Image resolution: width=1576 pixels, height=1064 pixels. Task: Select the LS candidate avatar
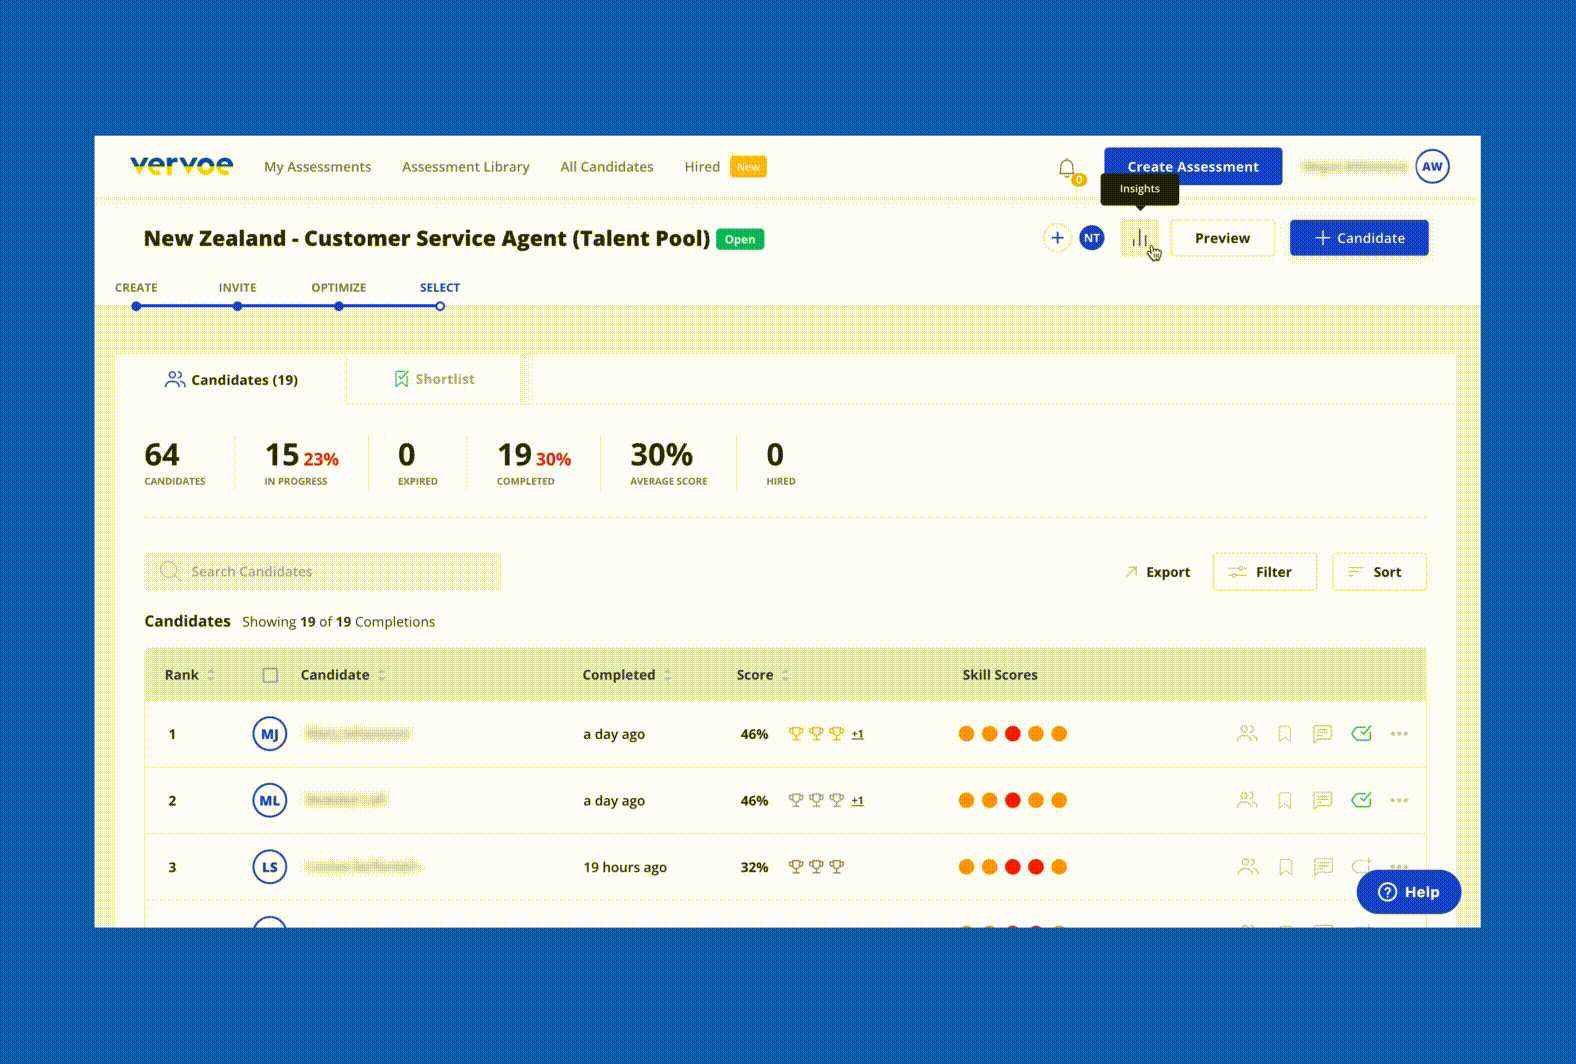270,867
